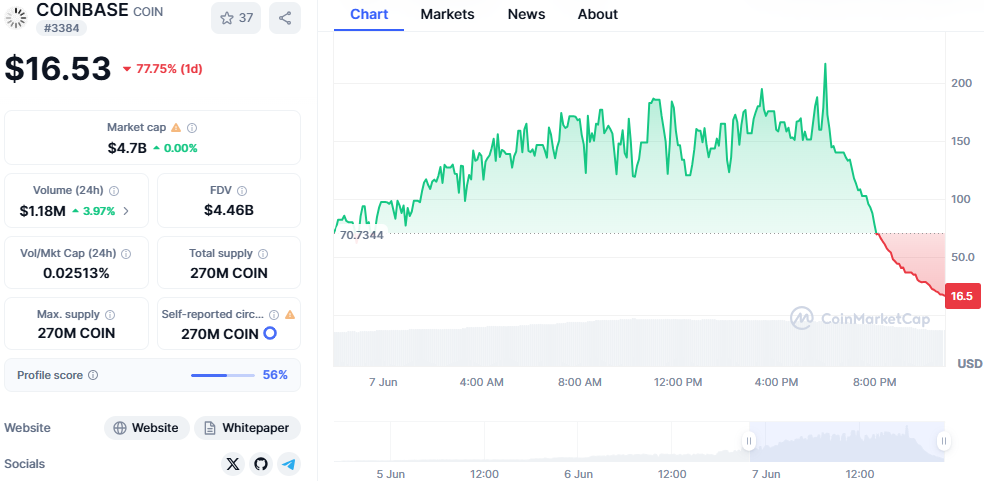Click the 77.75% (1d) change indicator
This screenshot has width=984, height=481.
pos(163,69)
